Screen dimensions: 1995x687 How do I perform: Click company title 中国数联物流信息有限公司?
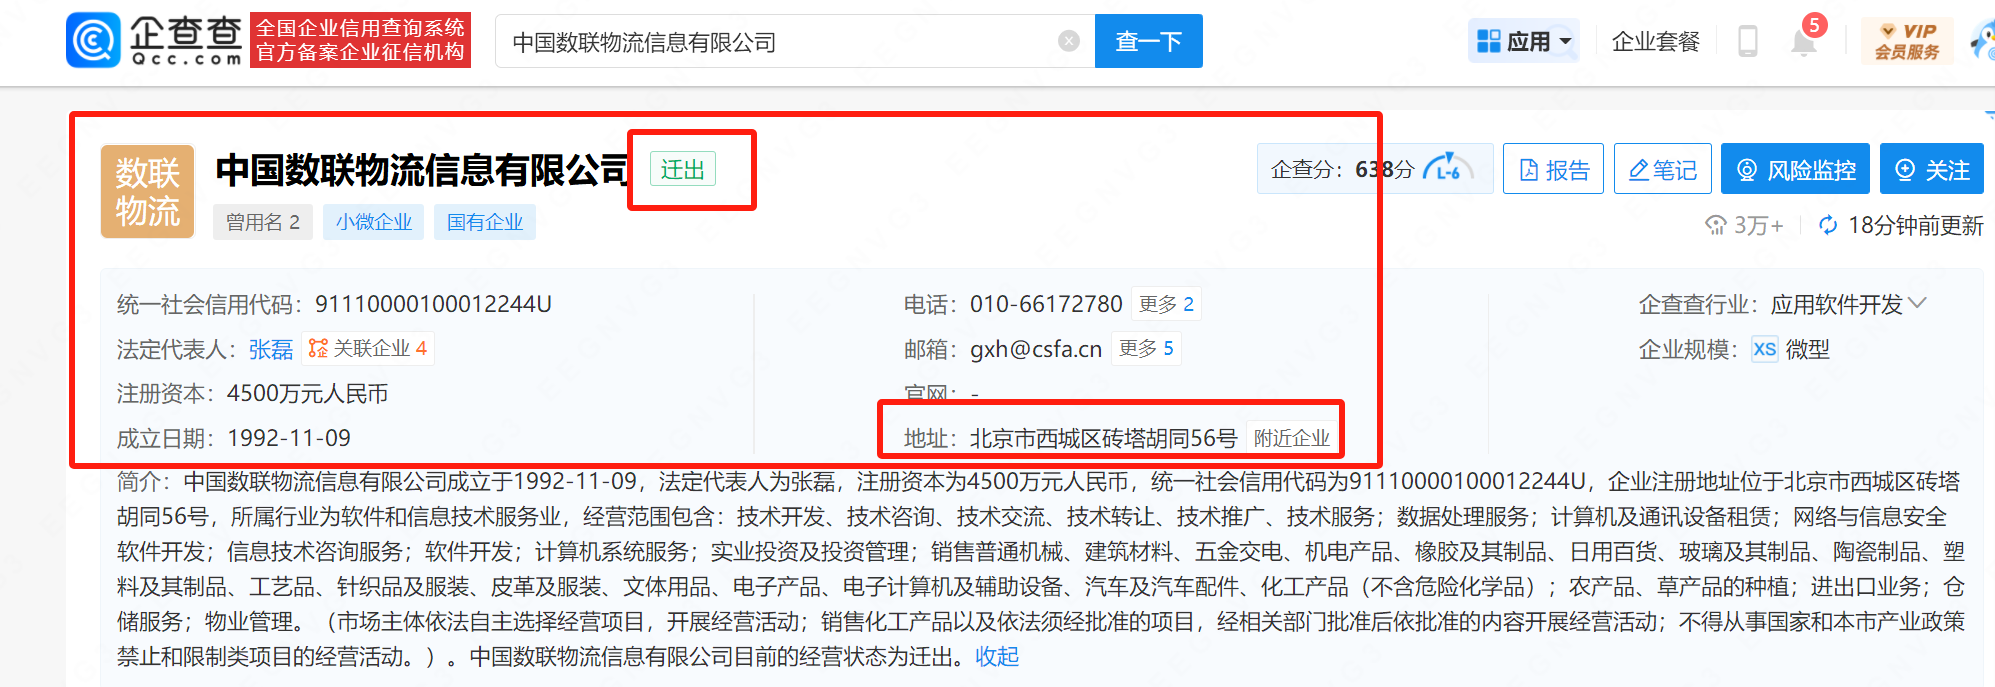(x=423, y=169)
